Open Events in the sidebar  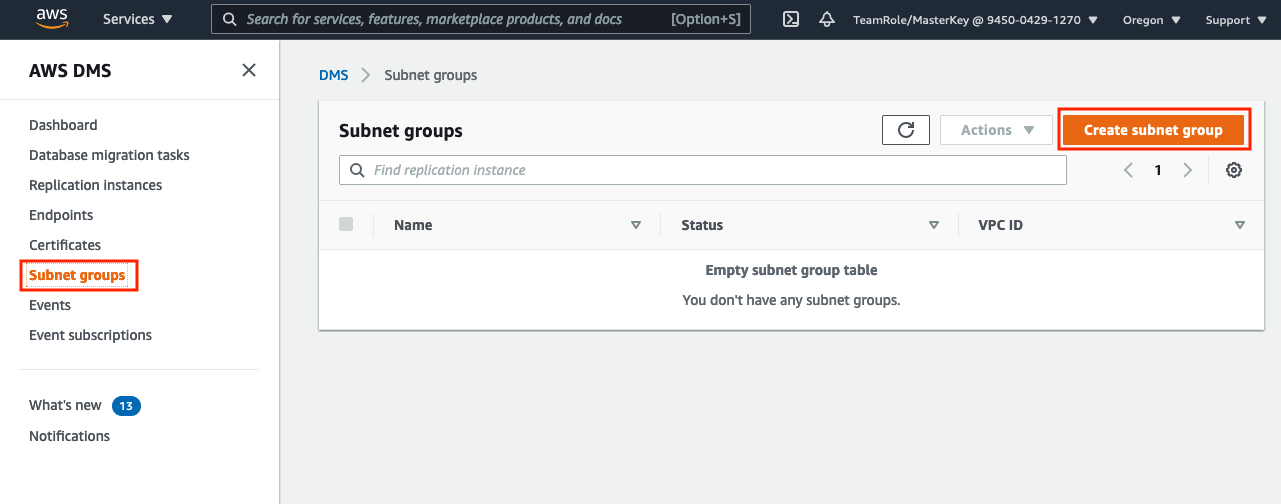click(x=50, y=305)
